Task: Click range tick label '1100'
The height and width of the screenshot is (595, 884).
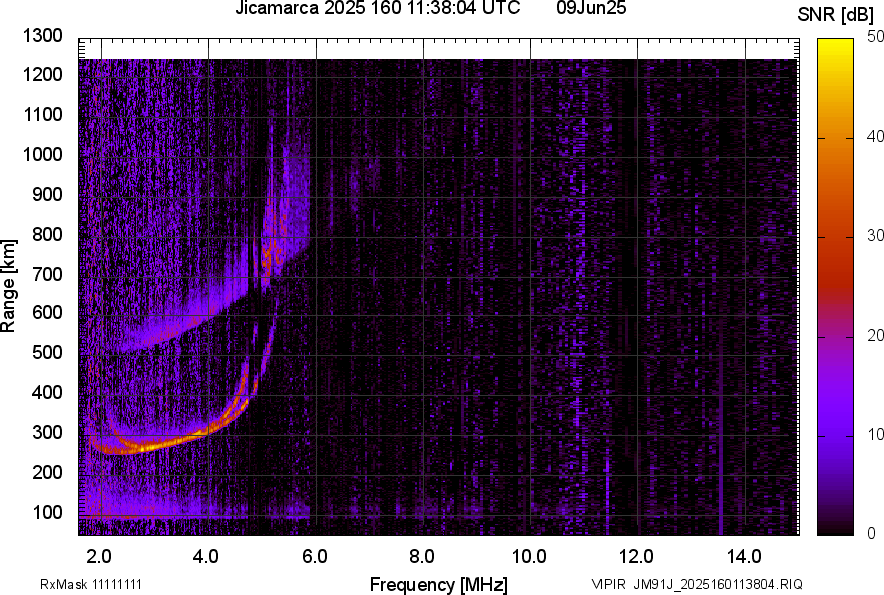Action: [x=42, y=114]
